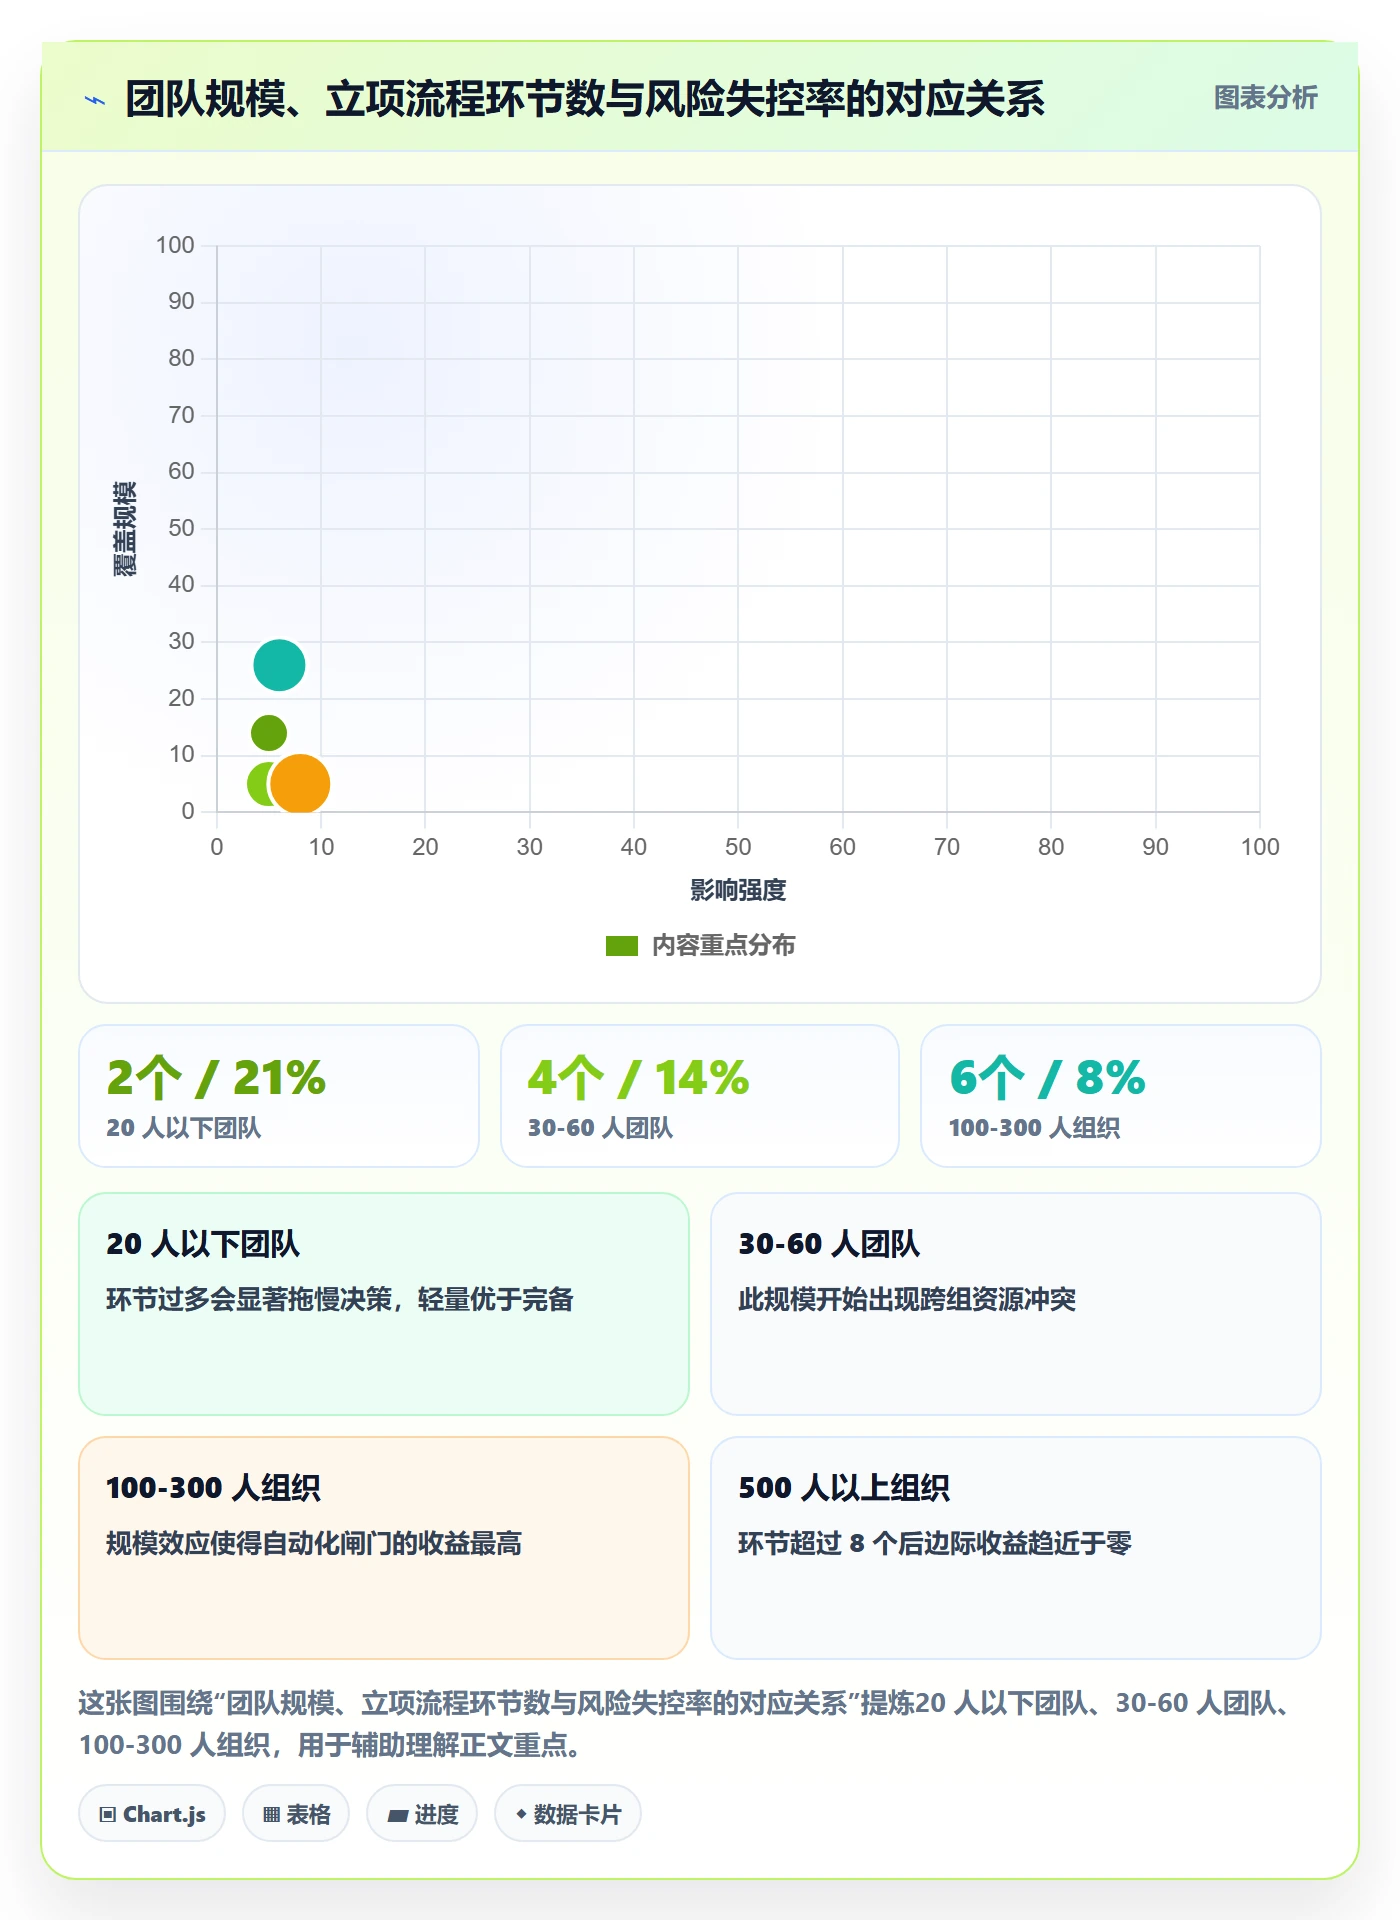
Task: Click the orange bubble in the chart
Action: coord(300,784)
